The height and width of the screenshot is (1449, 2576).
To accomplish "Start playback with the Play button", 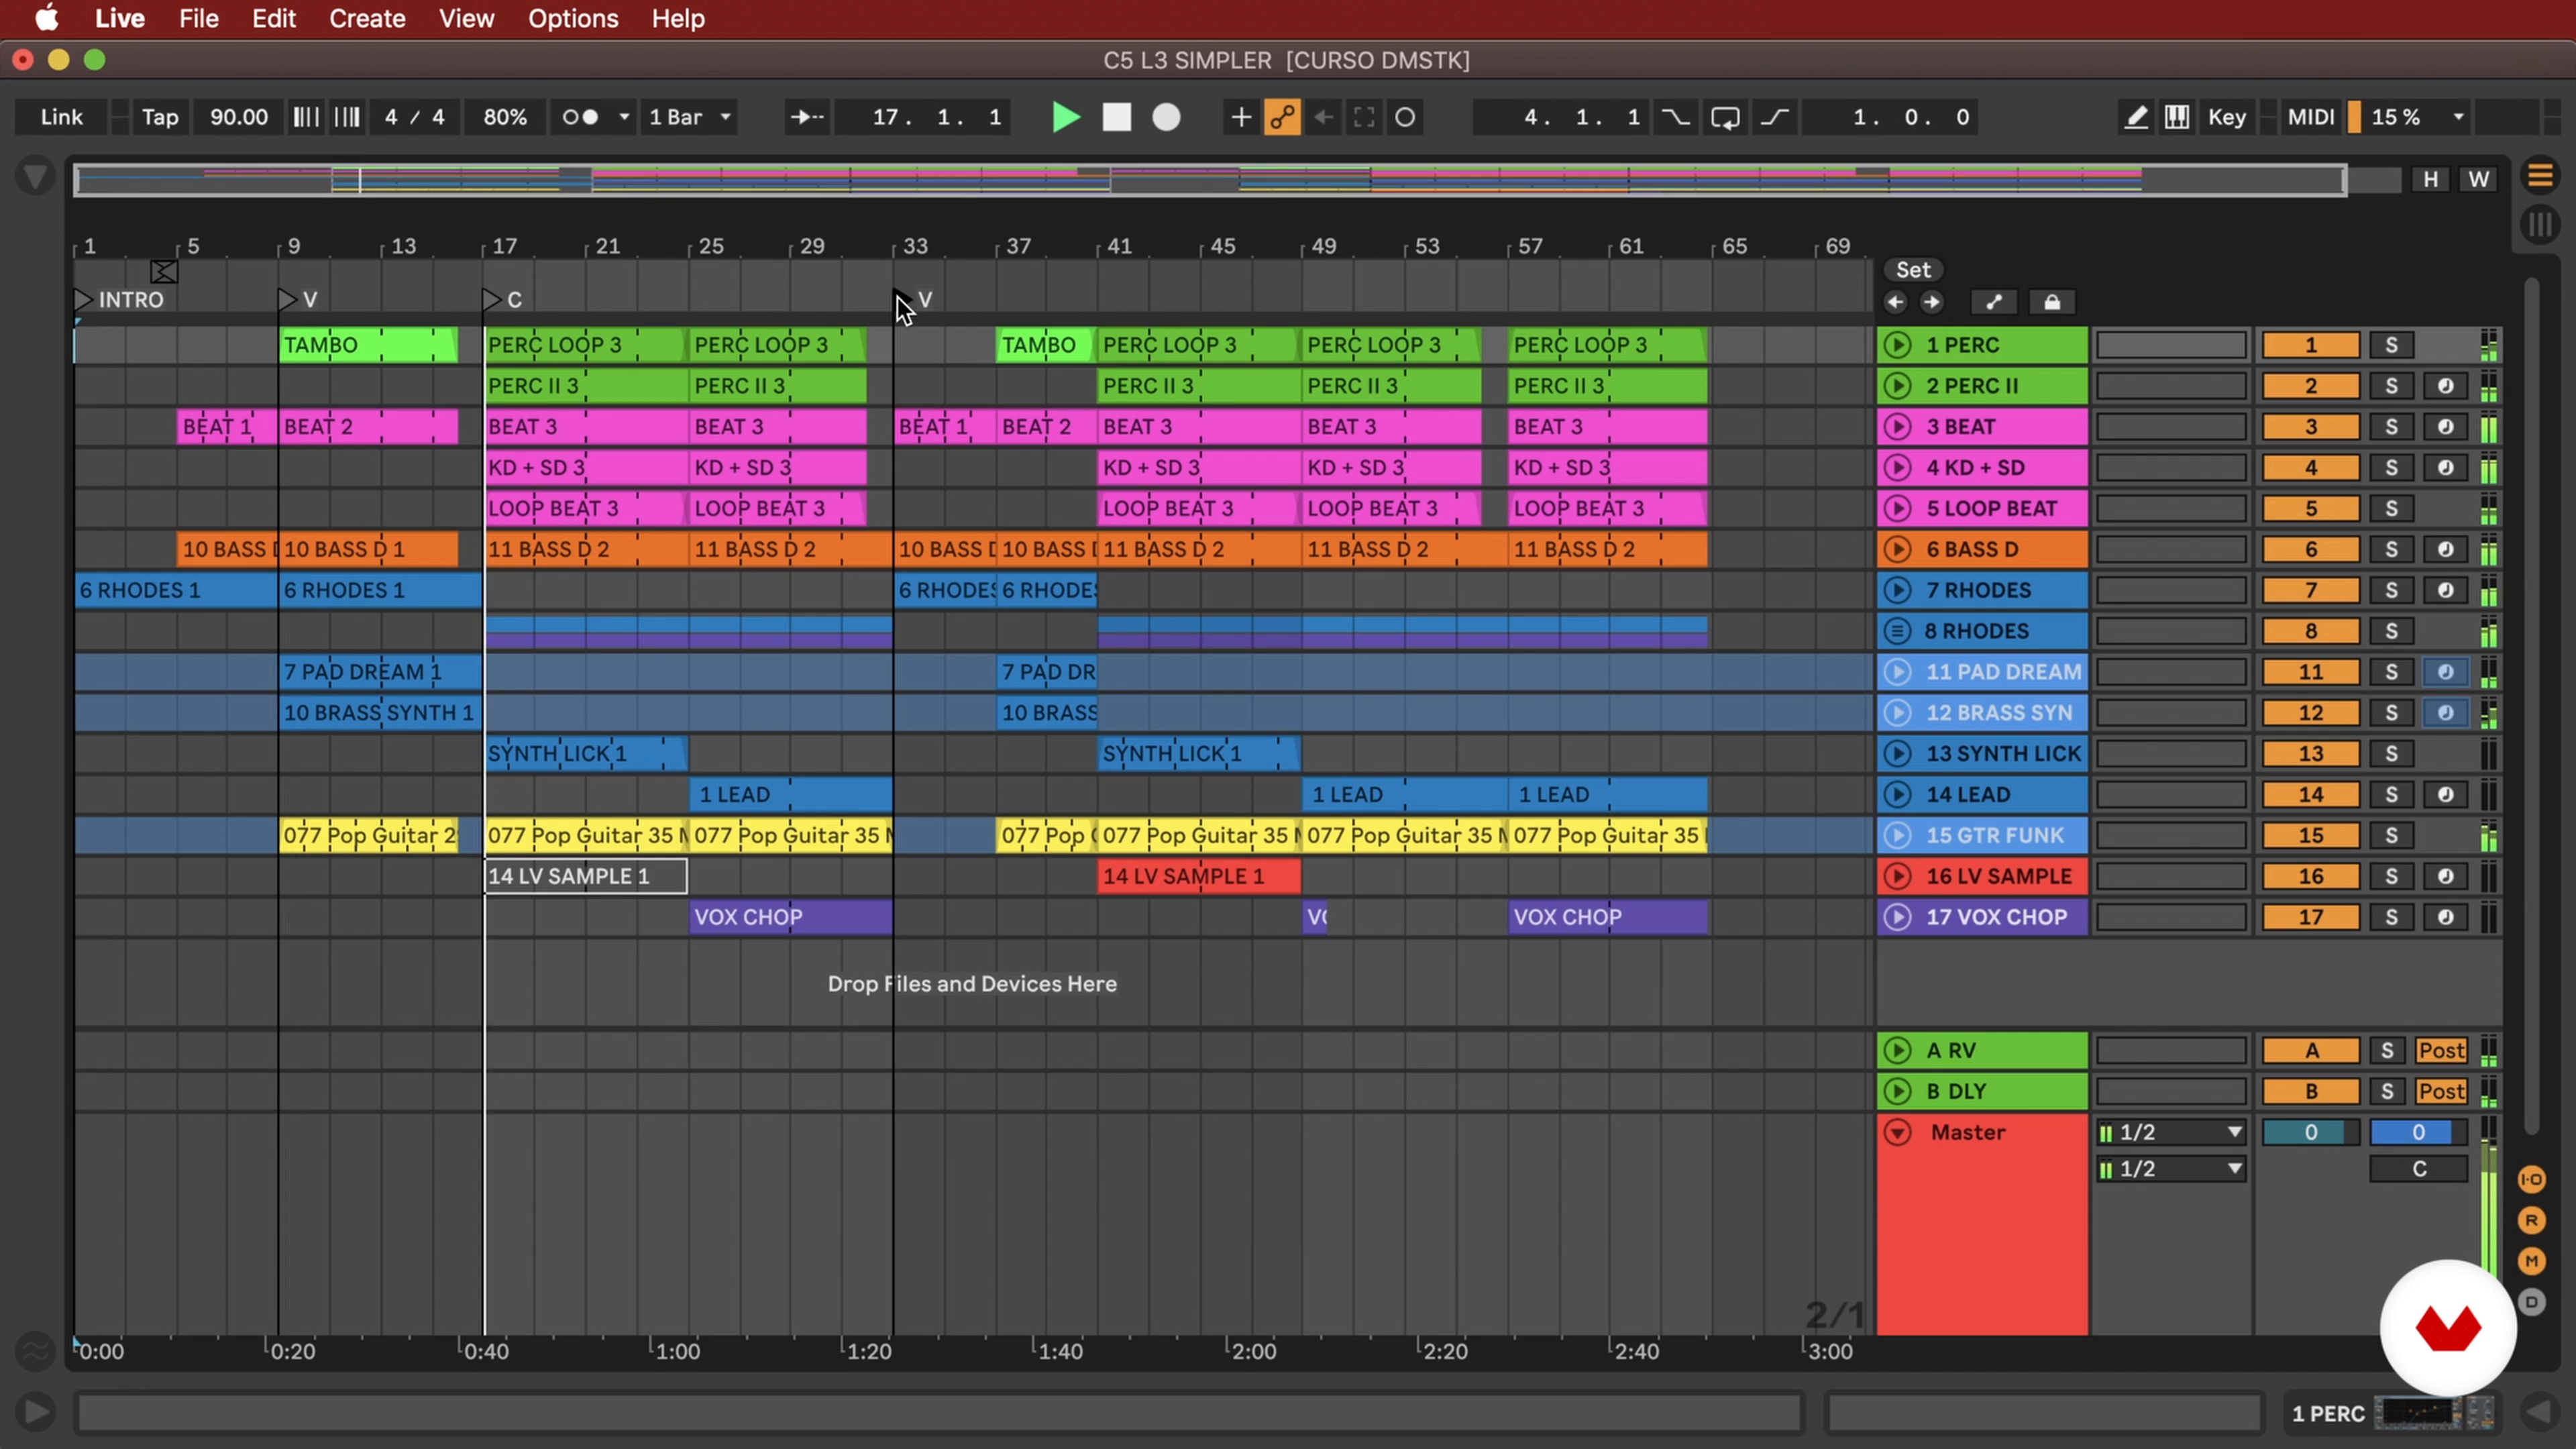I will point(1066,117).
